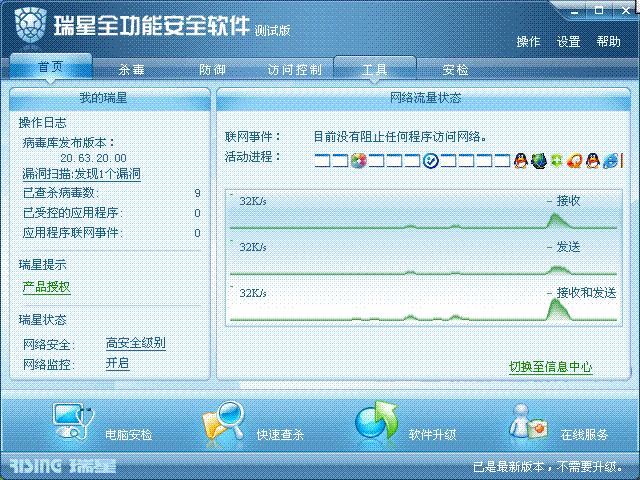Open the 帮助 menu

pyautogui.click(x=608, y=42)
